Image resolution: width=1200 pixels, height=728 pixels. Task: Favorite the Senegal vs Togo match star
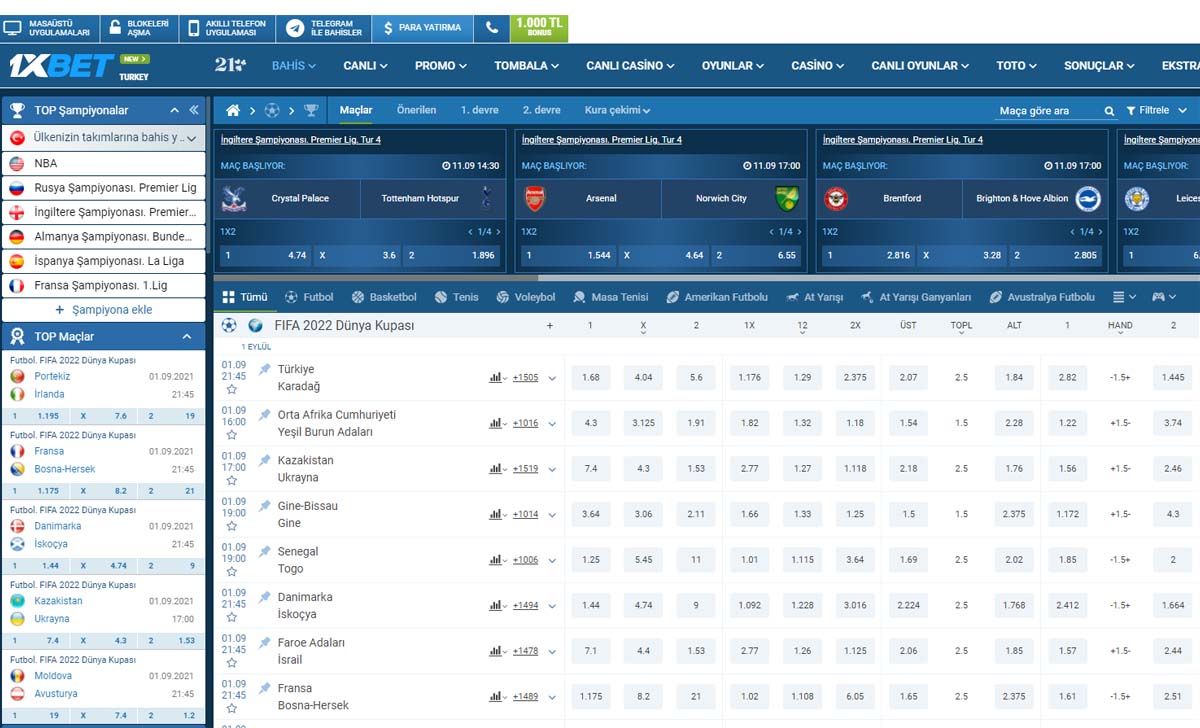click(x=232, y=572)
